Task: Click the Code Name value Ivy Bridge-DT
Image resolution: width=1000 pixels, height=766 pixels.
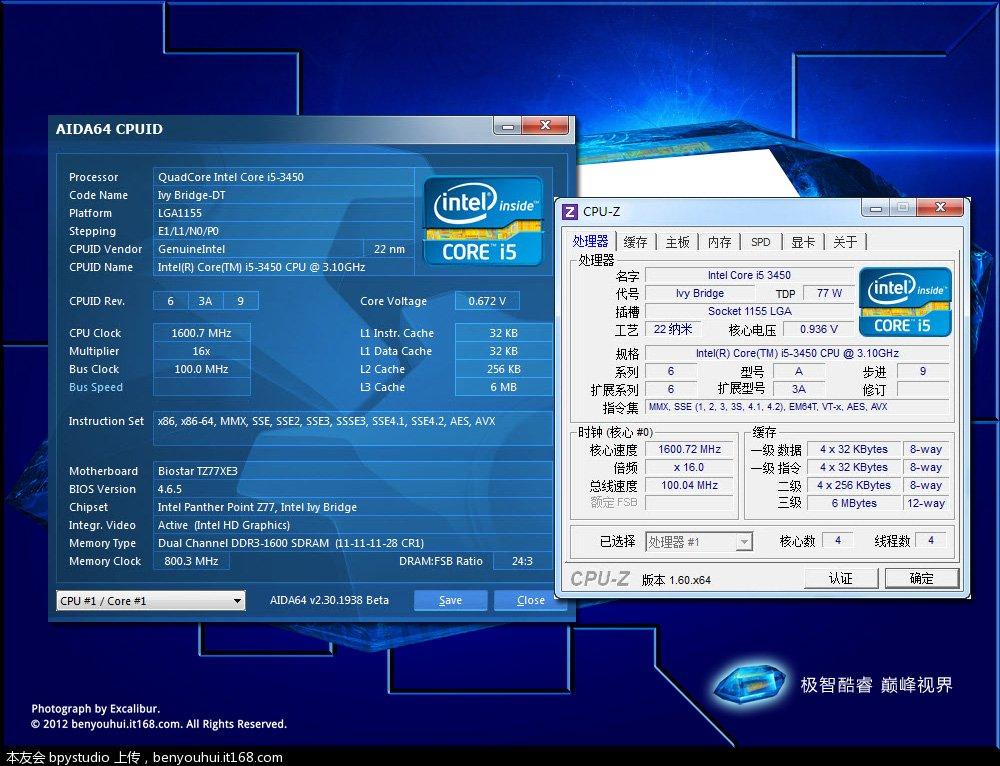Action: 283,195
